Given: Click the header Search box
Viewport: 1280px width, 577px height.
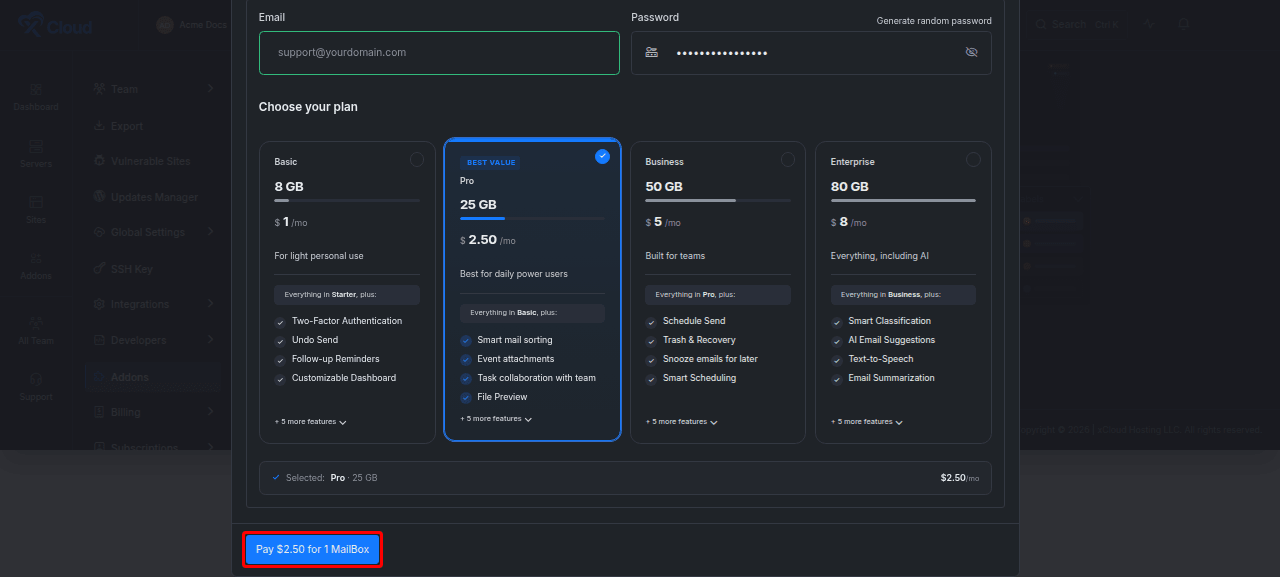Looking at the screenshot, I should (1078, 24).
